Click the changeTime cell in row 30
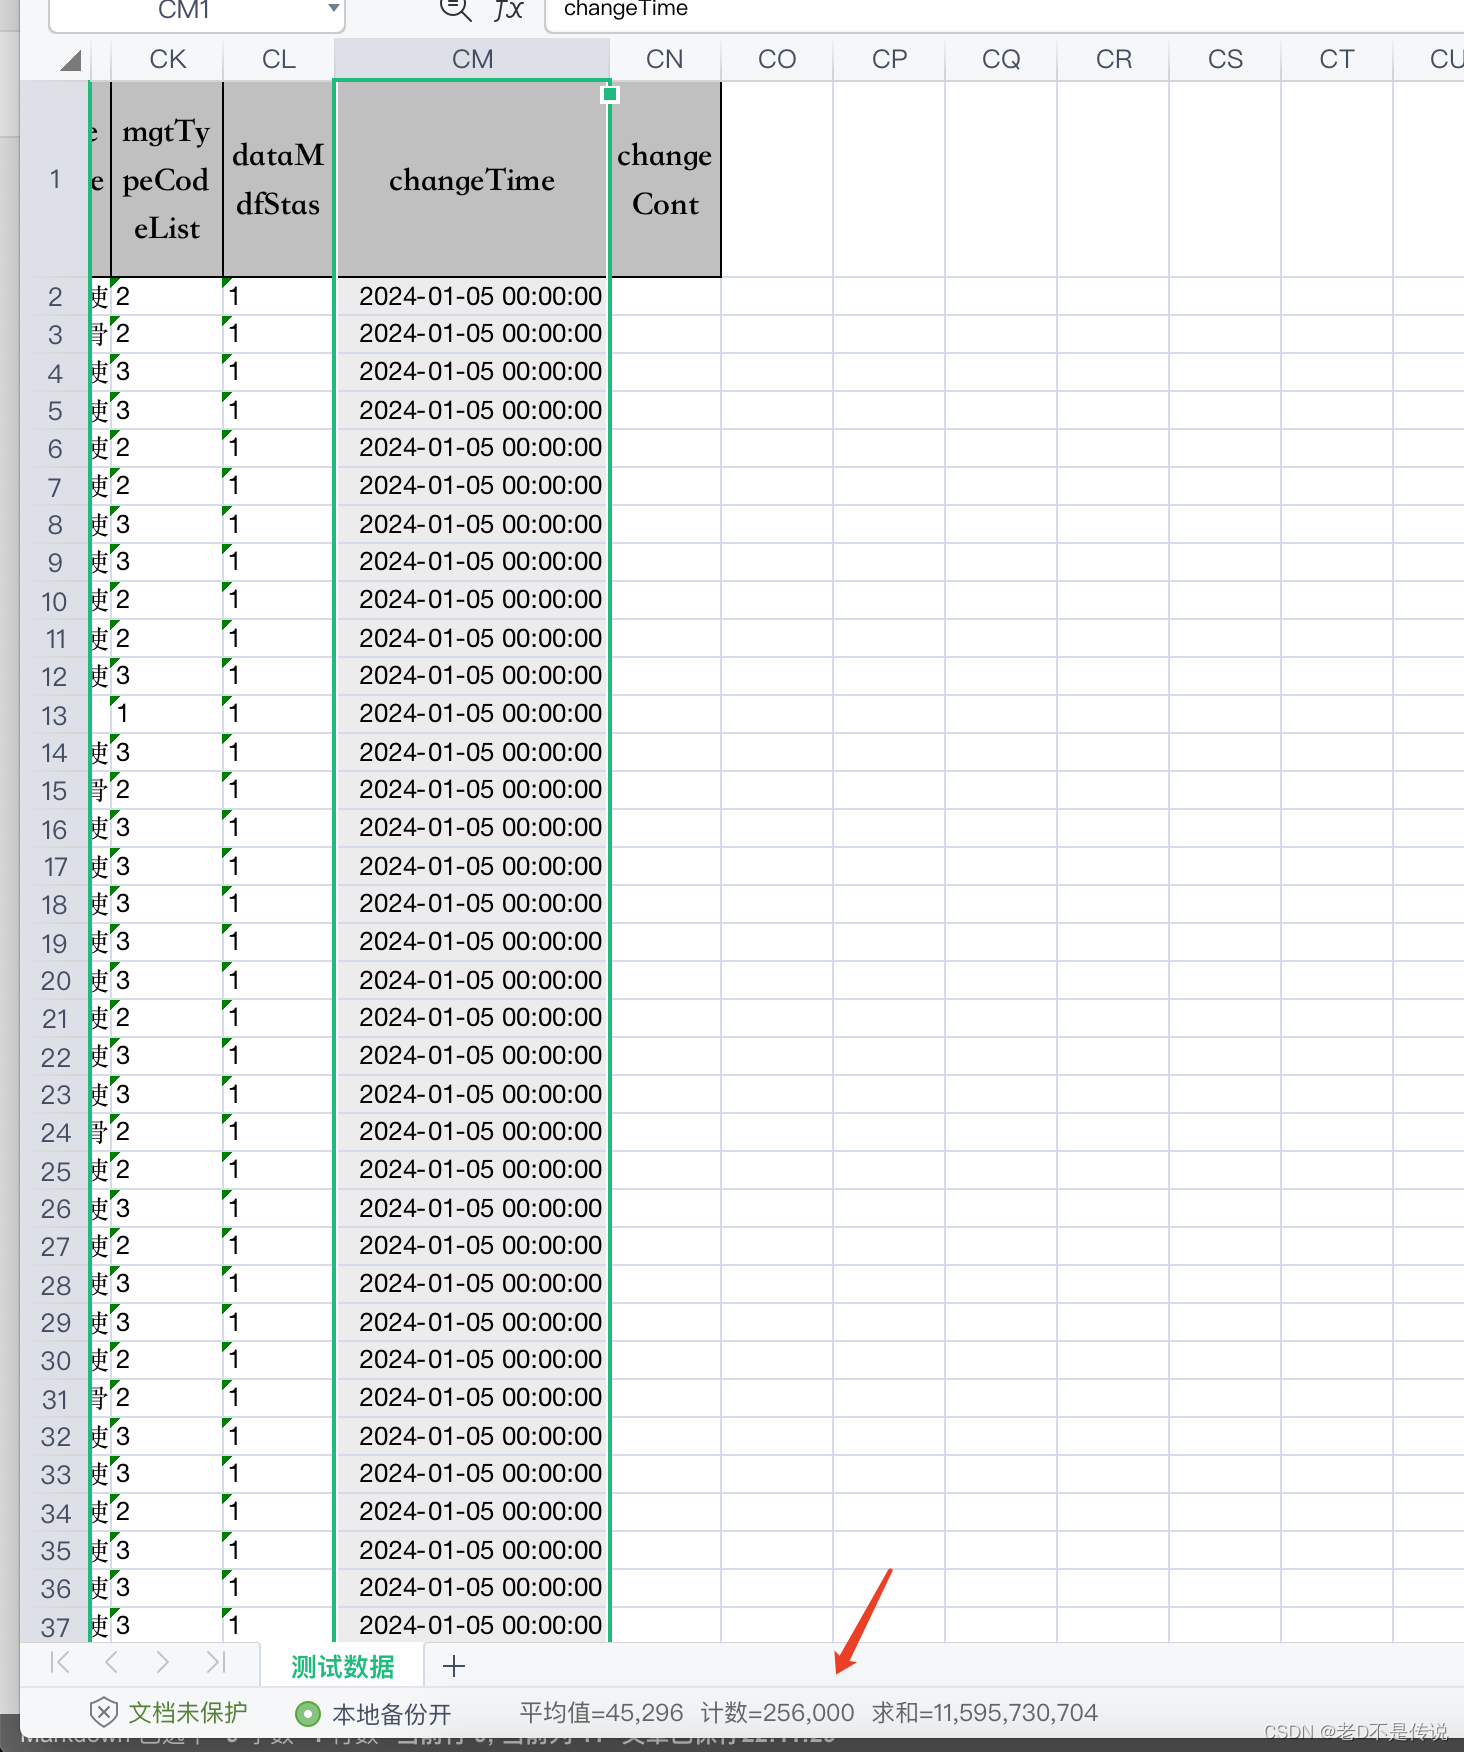The width and height of the screenshot is (1464, 1752). (472, 1360)
